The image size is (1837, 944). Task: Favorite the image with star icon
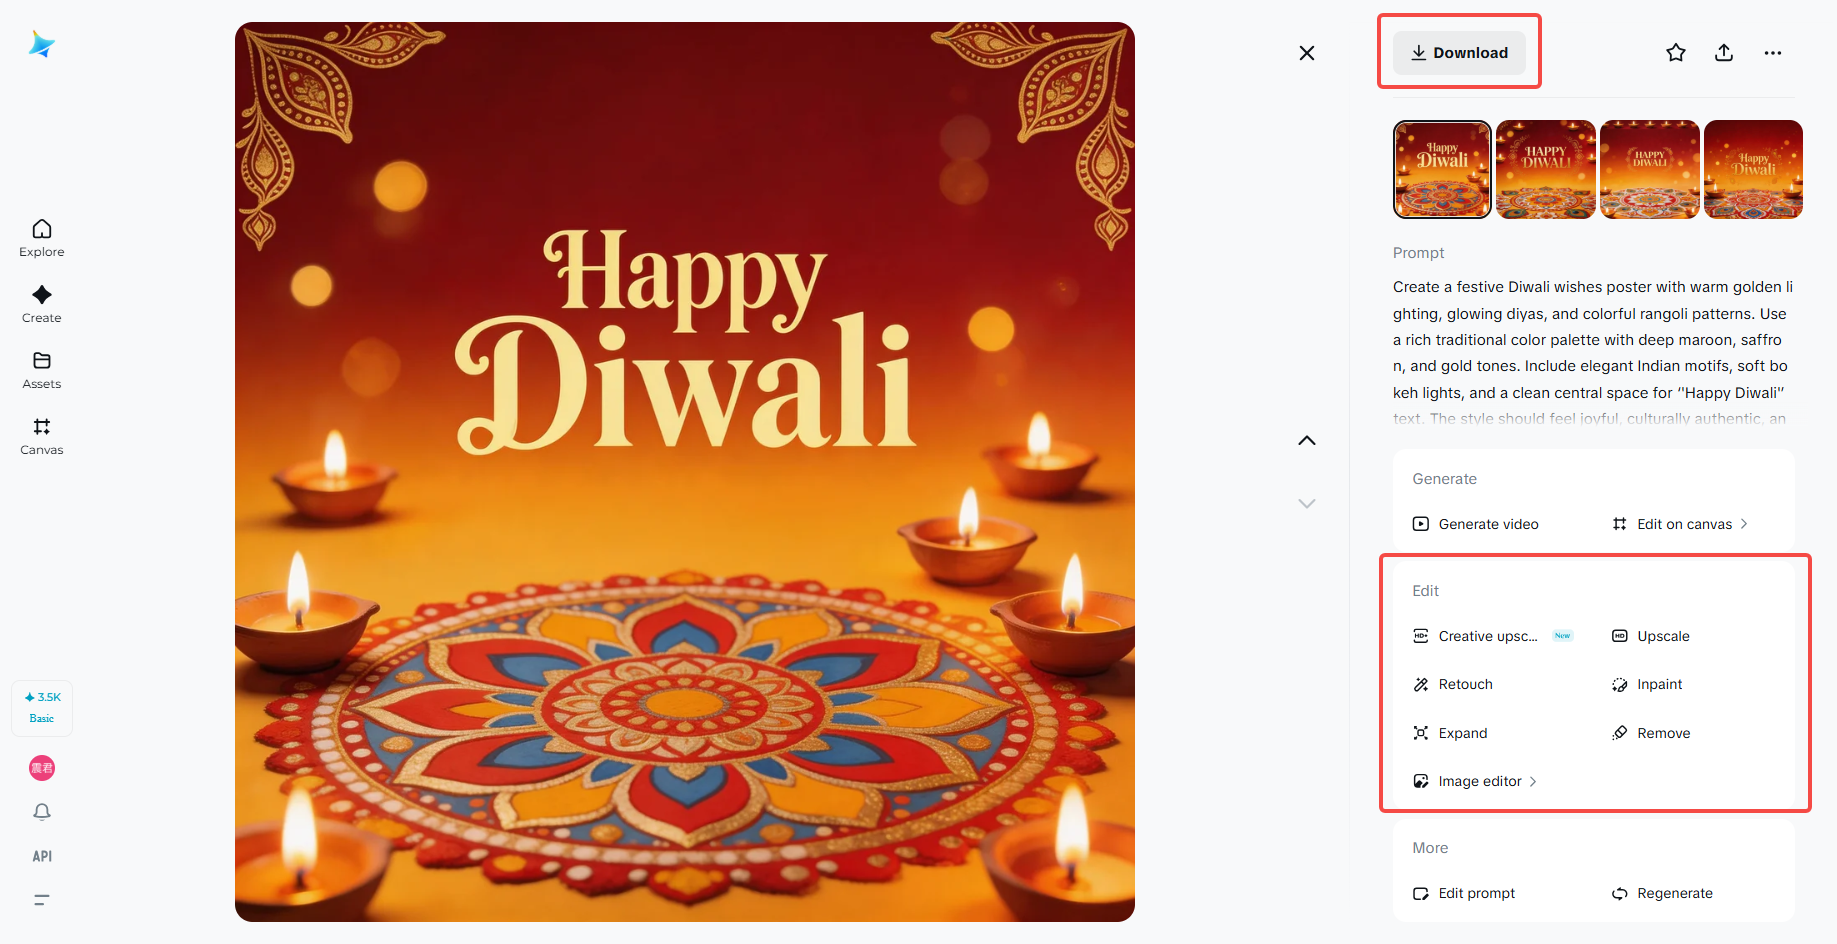(x=1676, y=53)
